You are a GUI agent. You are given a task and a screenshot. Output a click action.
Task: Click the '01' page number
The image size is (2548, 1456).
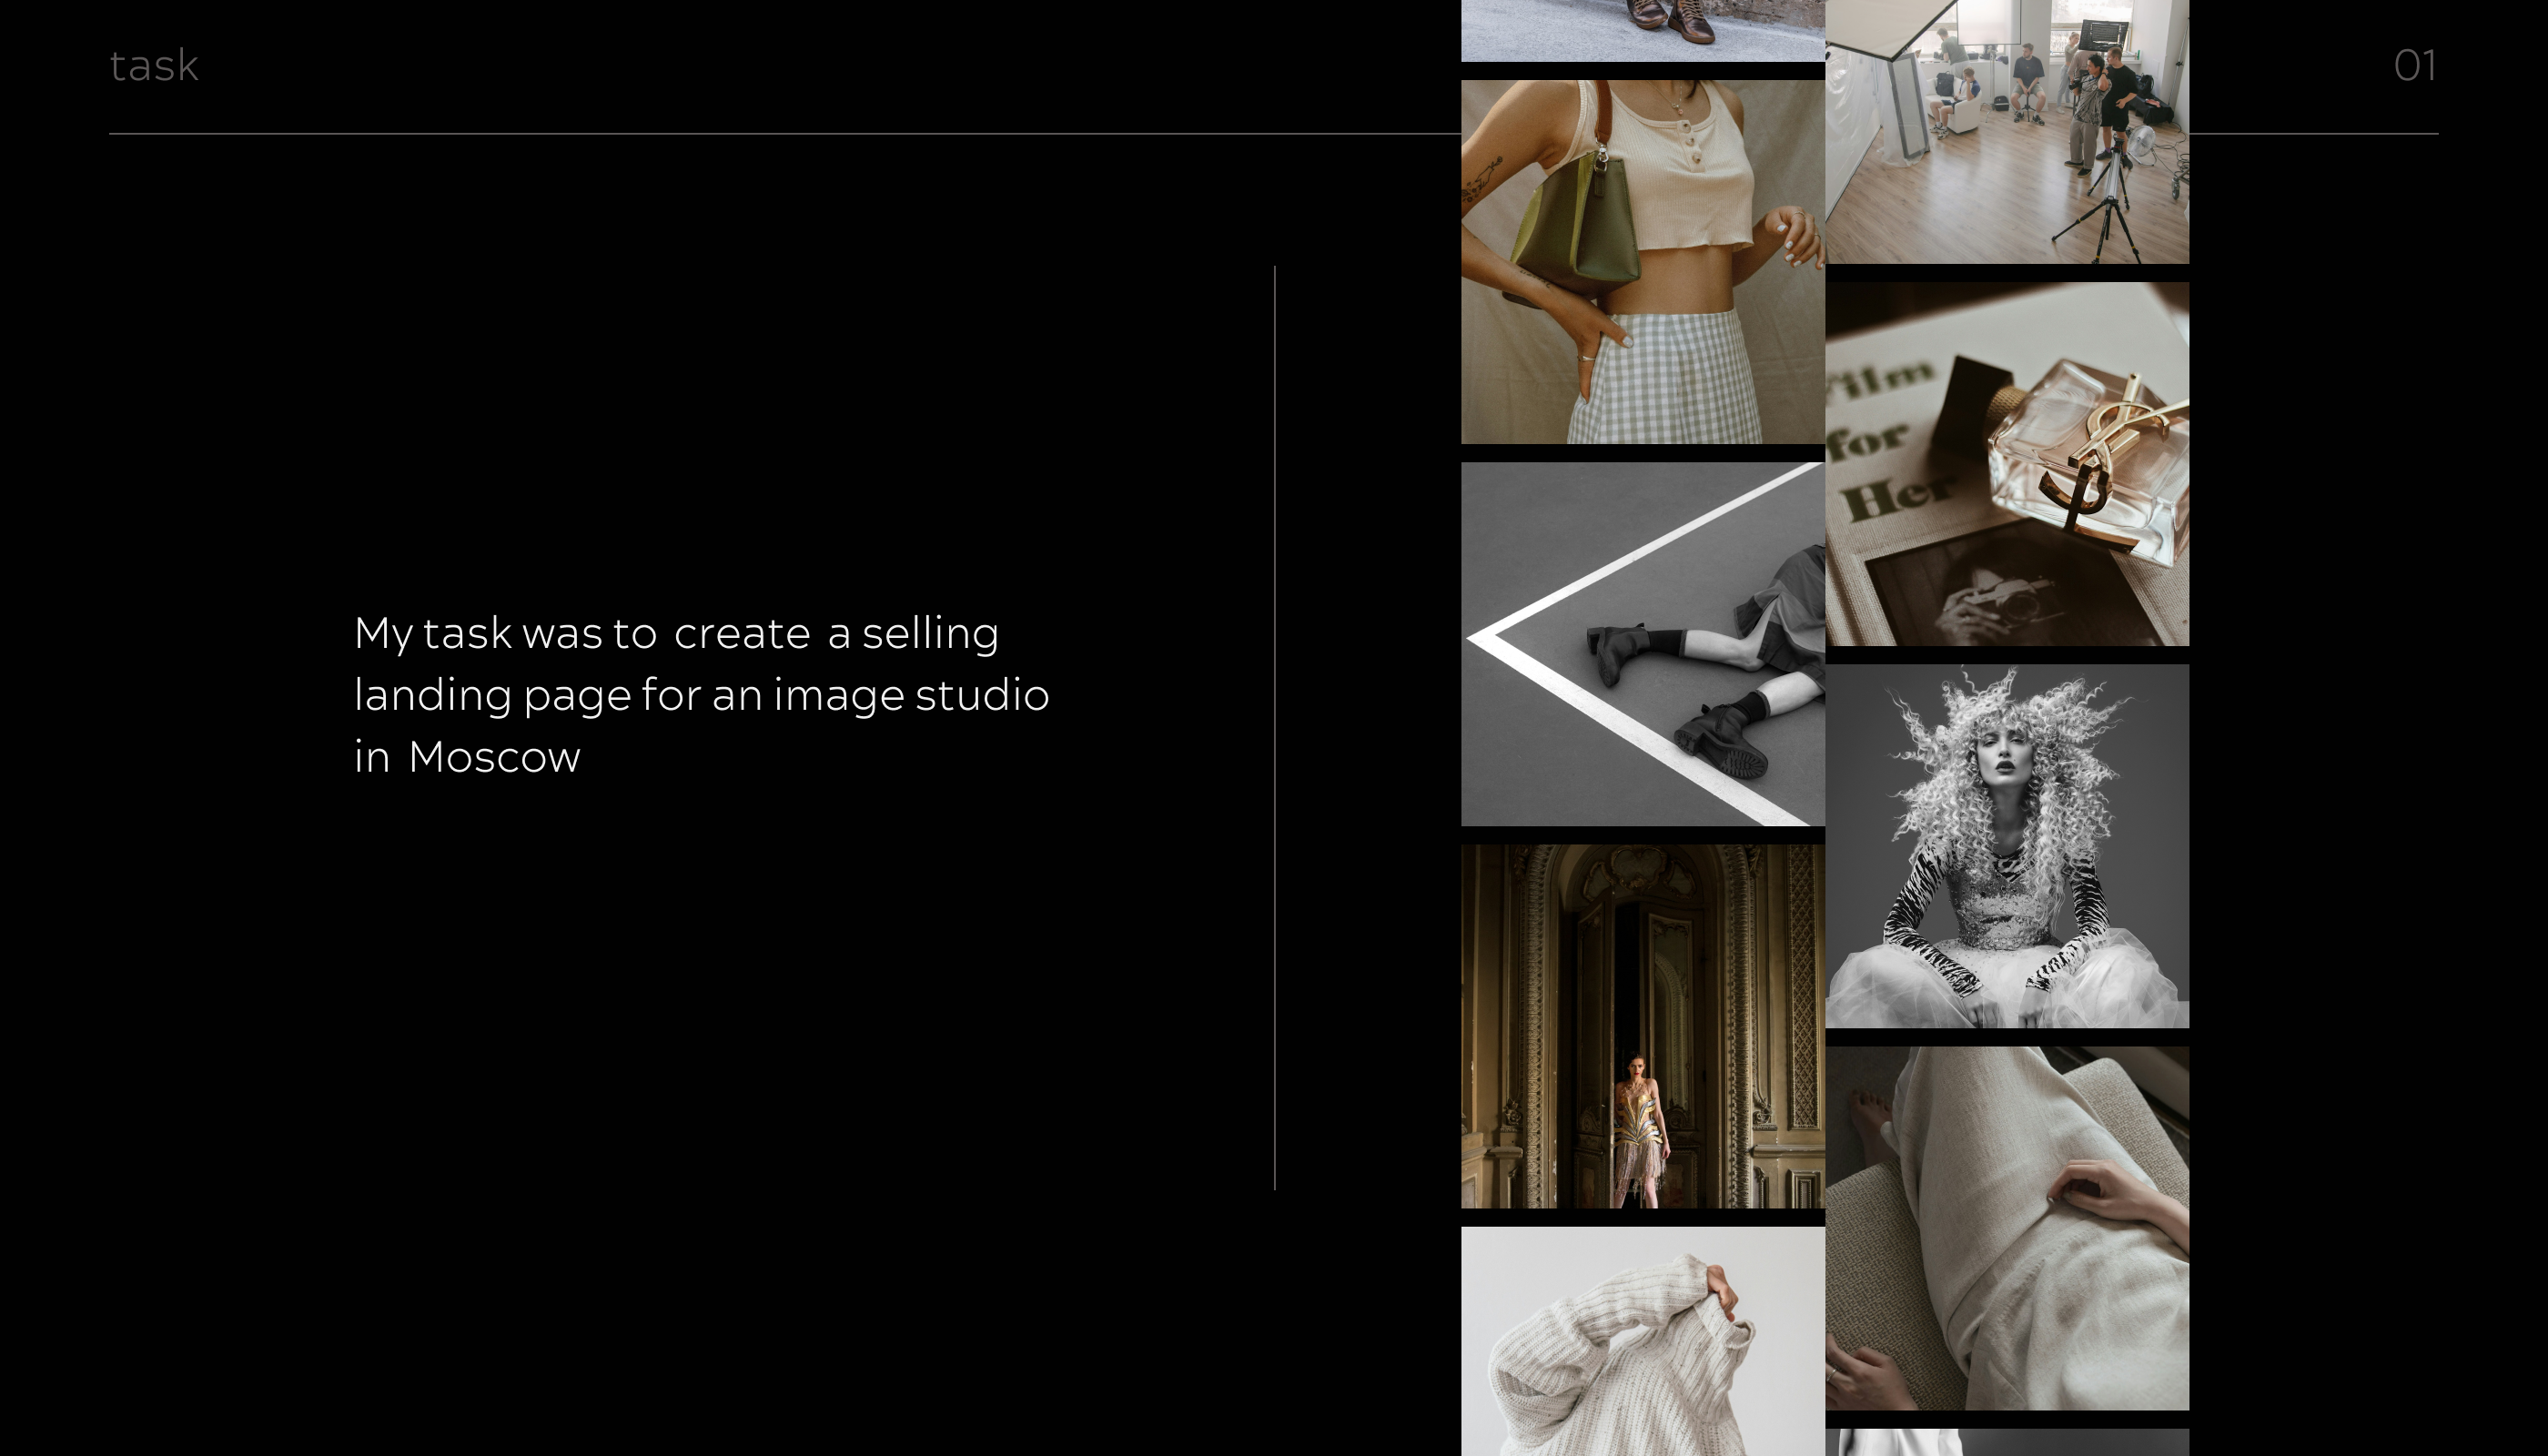tap(2414, 66)
